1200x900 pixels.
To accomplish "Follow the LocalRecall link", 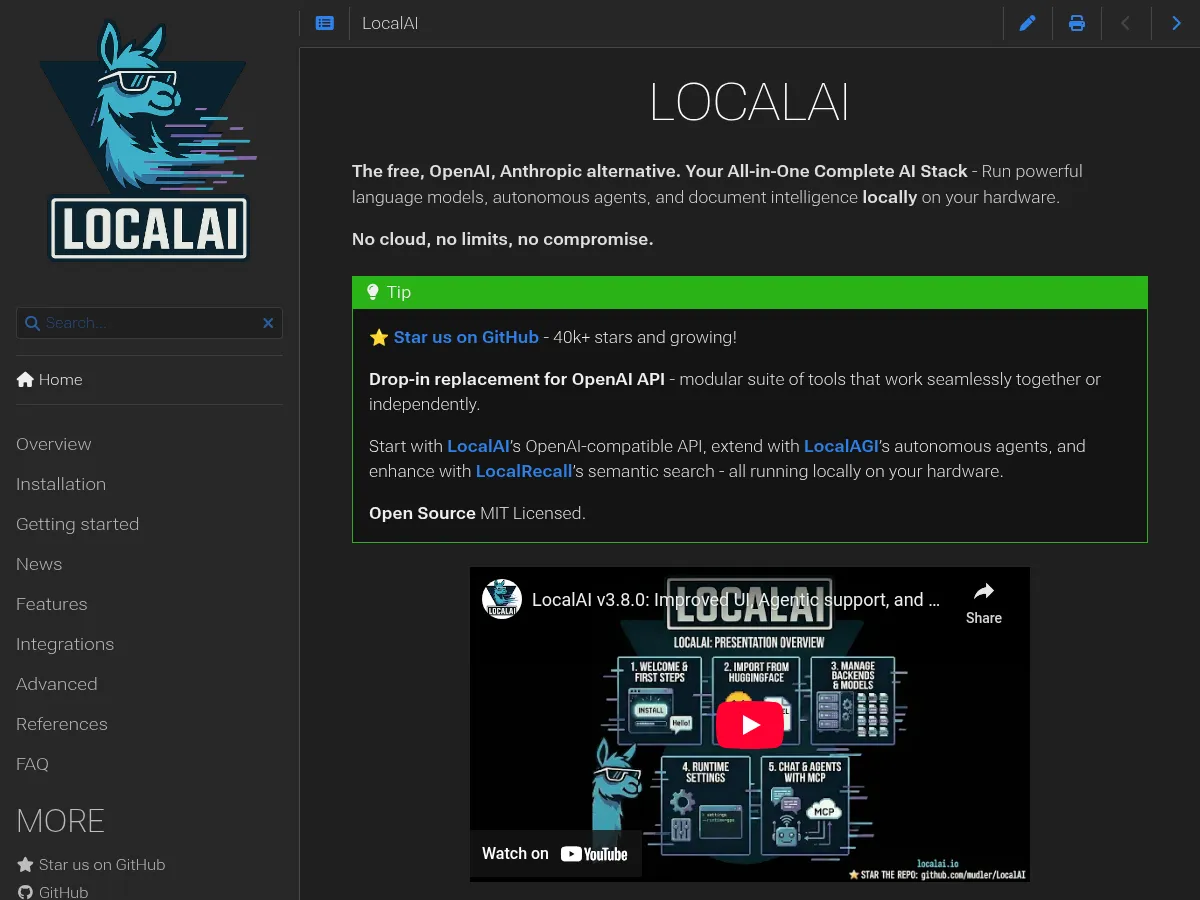I will point(524,471).
